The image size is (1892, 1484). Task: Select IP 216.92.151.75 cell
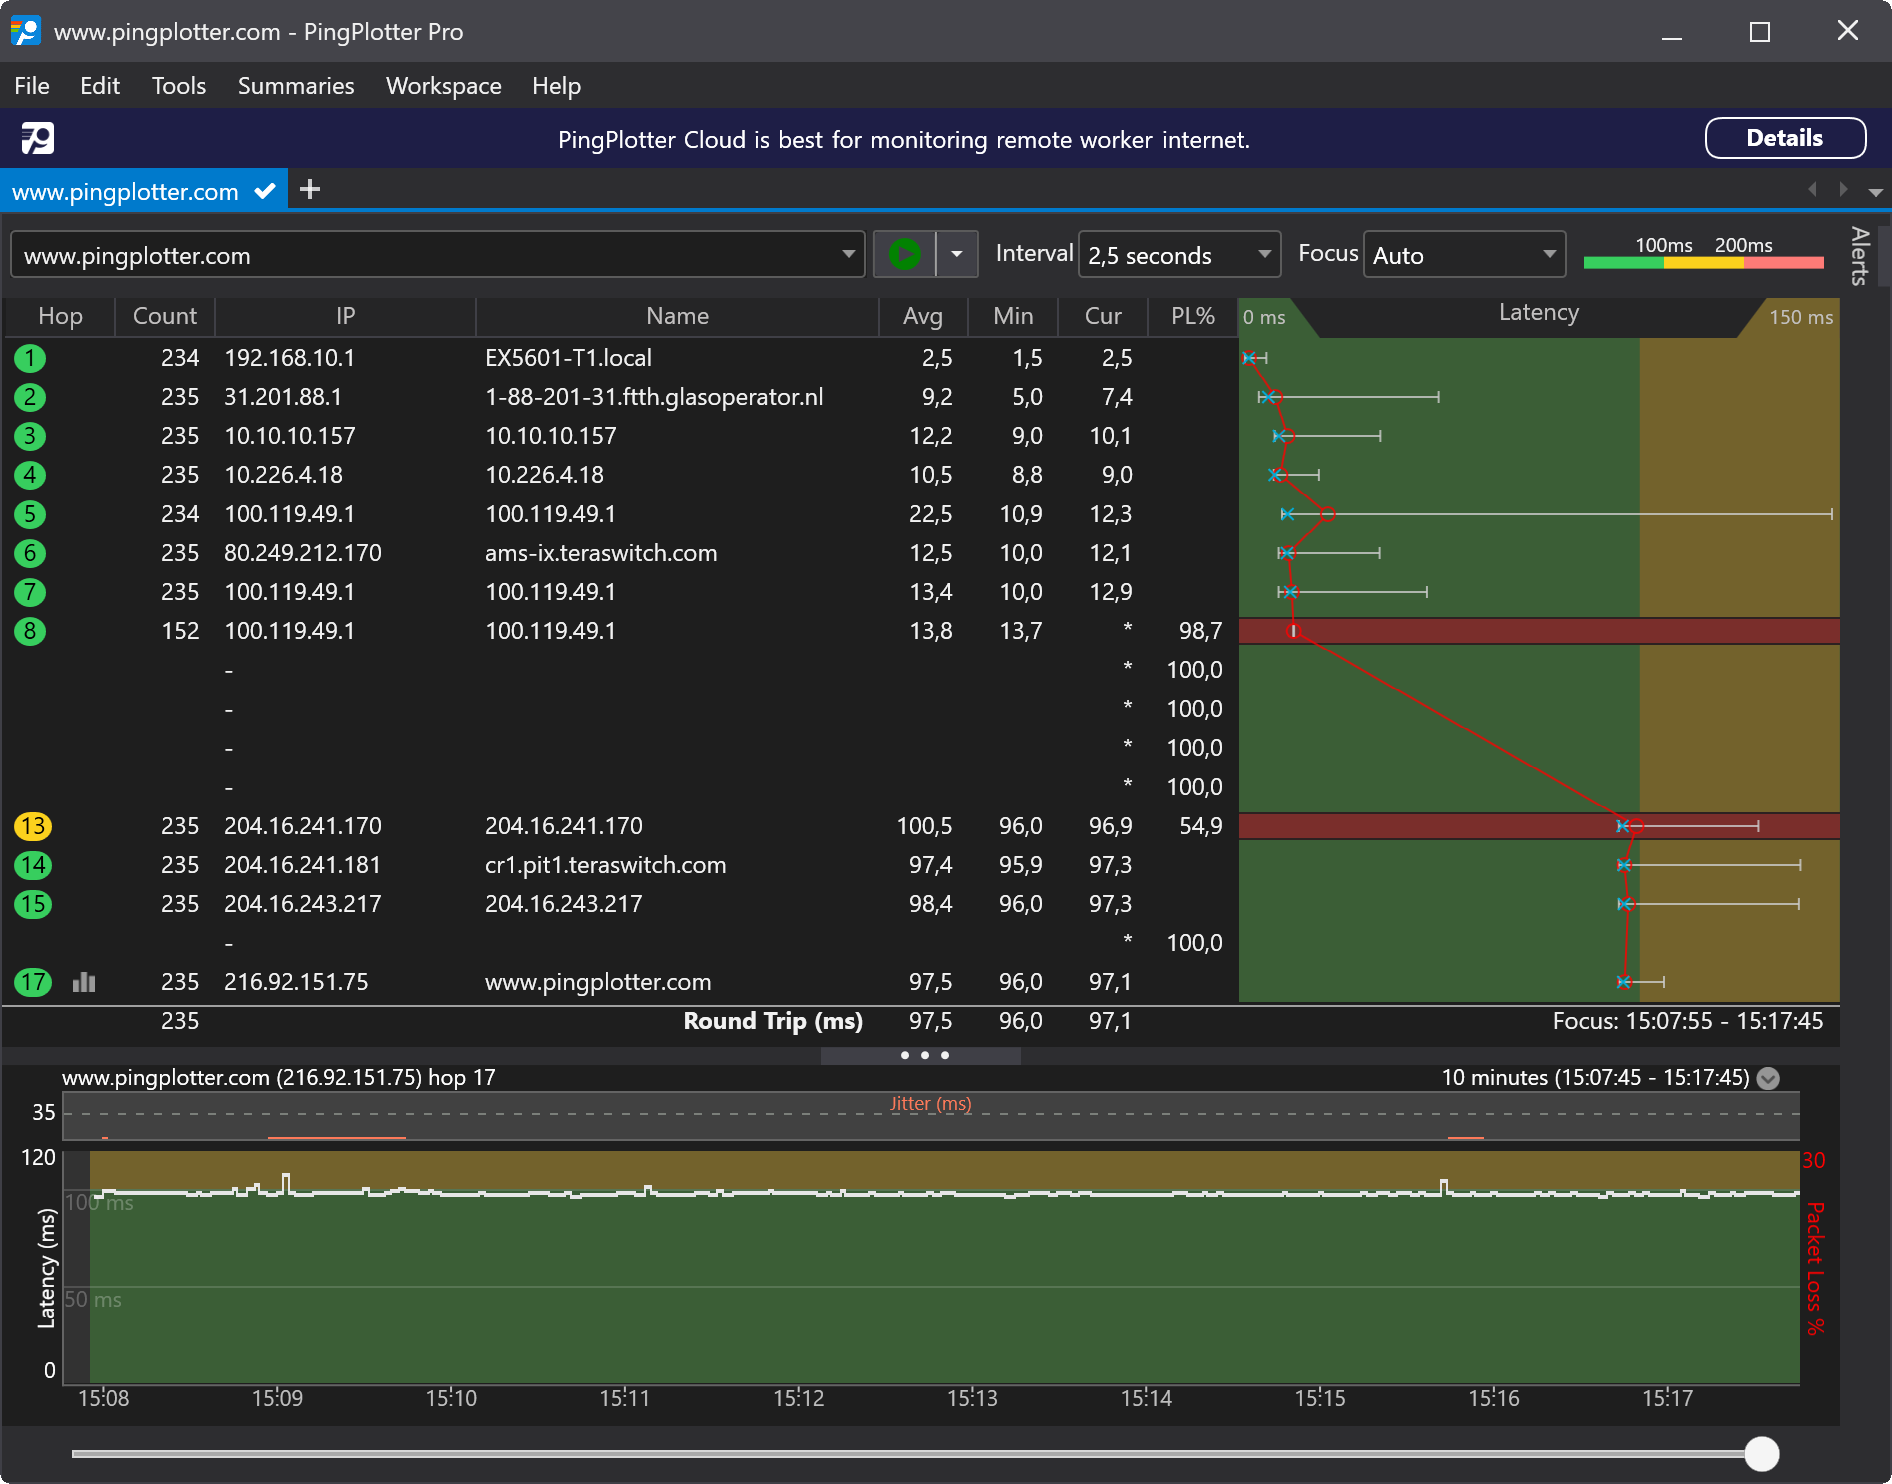296,982
